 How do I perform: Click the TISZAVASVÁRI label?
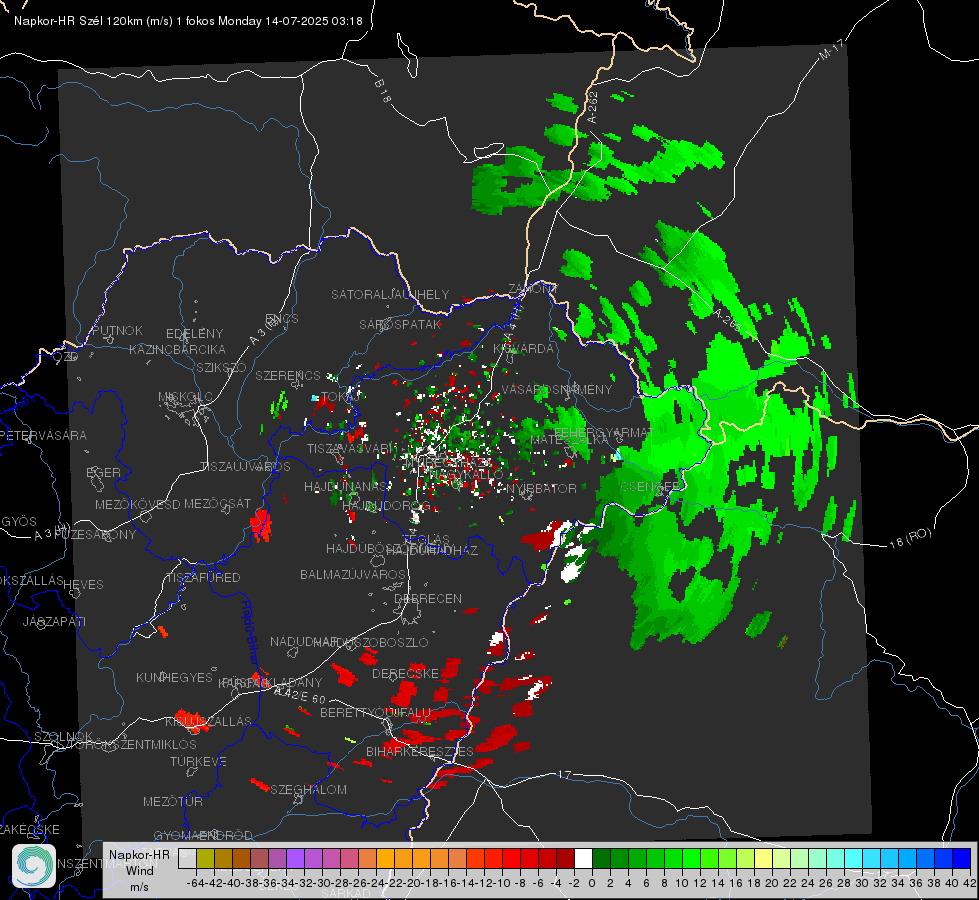(352, 448)
